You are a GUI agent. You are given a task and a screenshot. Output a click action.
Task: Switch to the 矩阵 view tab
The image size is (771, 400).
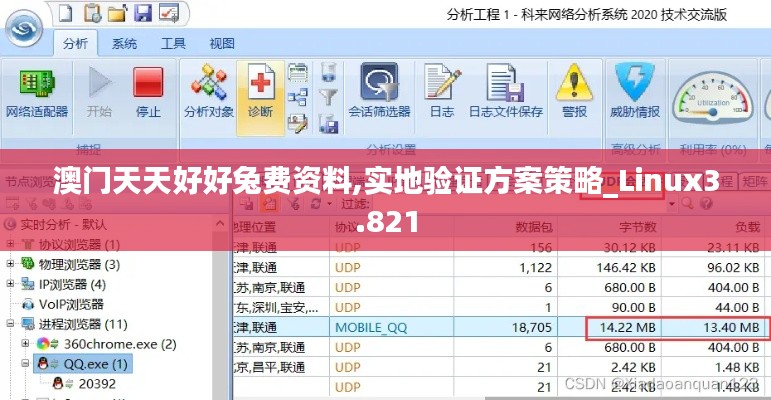pos(755,182)
